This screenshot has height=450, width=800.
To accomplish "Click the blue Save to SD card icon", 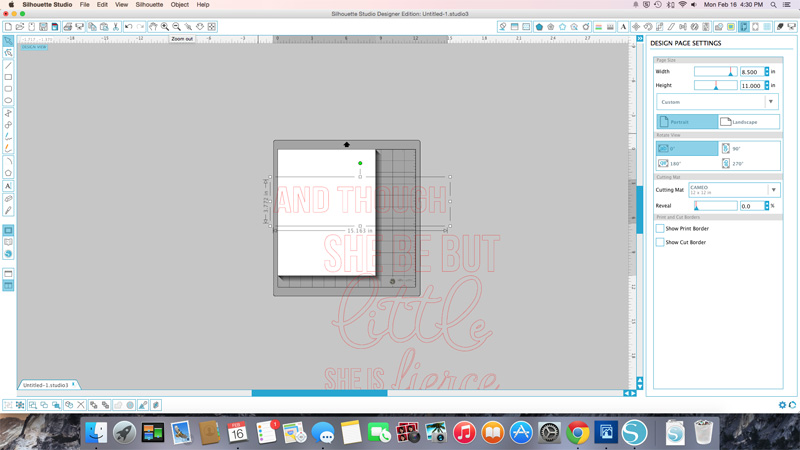I will click(x=55, y=27).
